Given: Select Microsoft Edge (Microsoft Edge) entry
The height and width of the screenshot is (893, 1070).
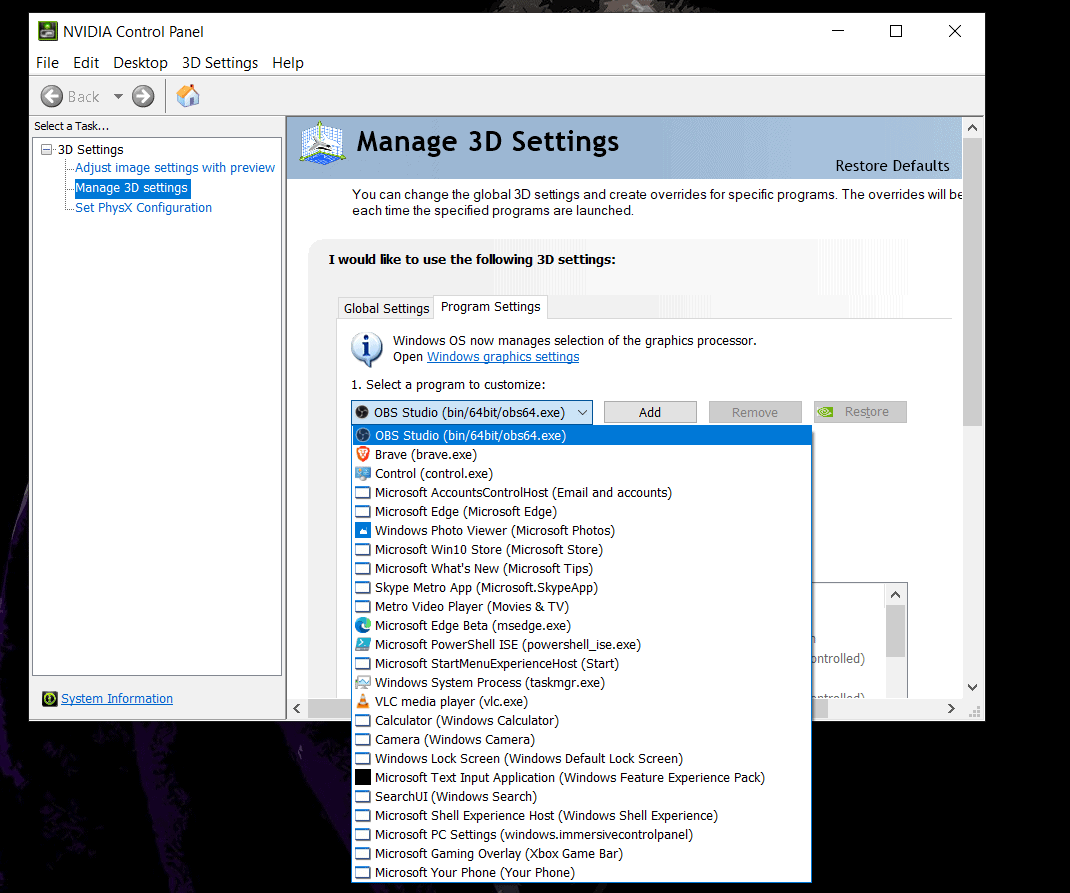Looking at the screenshot, I should click(x=581, y=512).
